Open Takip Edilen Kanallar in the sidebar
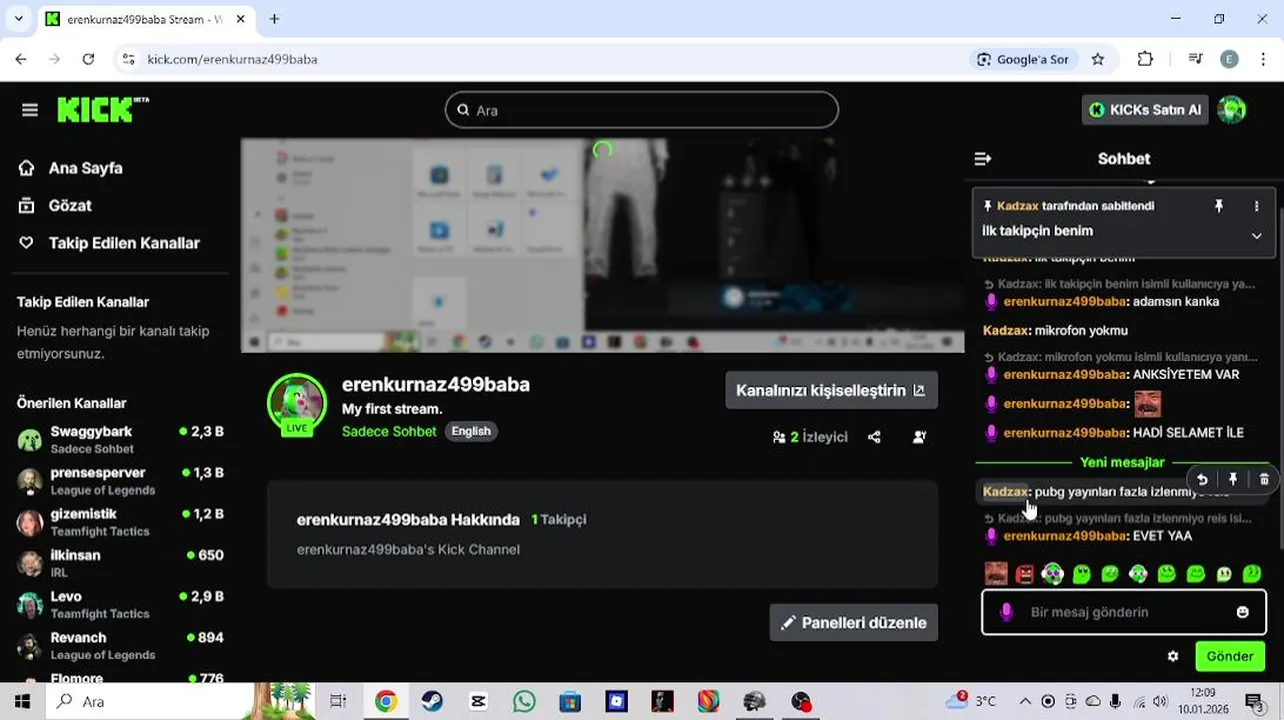The image size is (1284, 720). coord(109,243)
